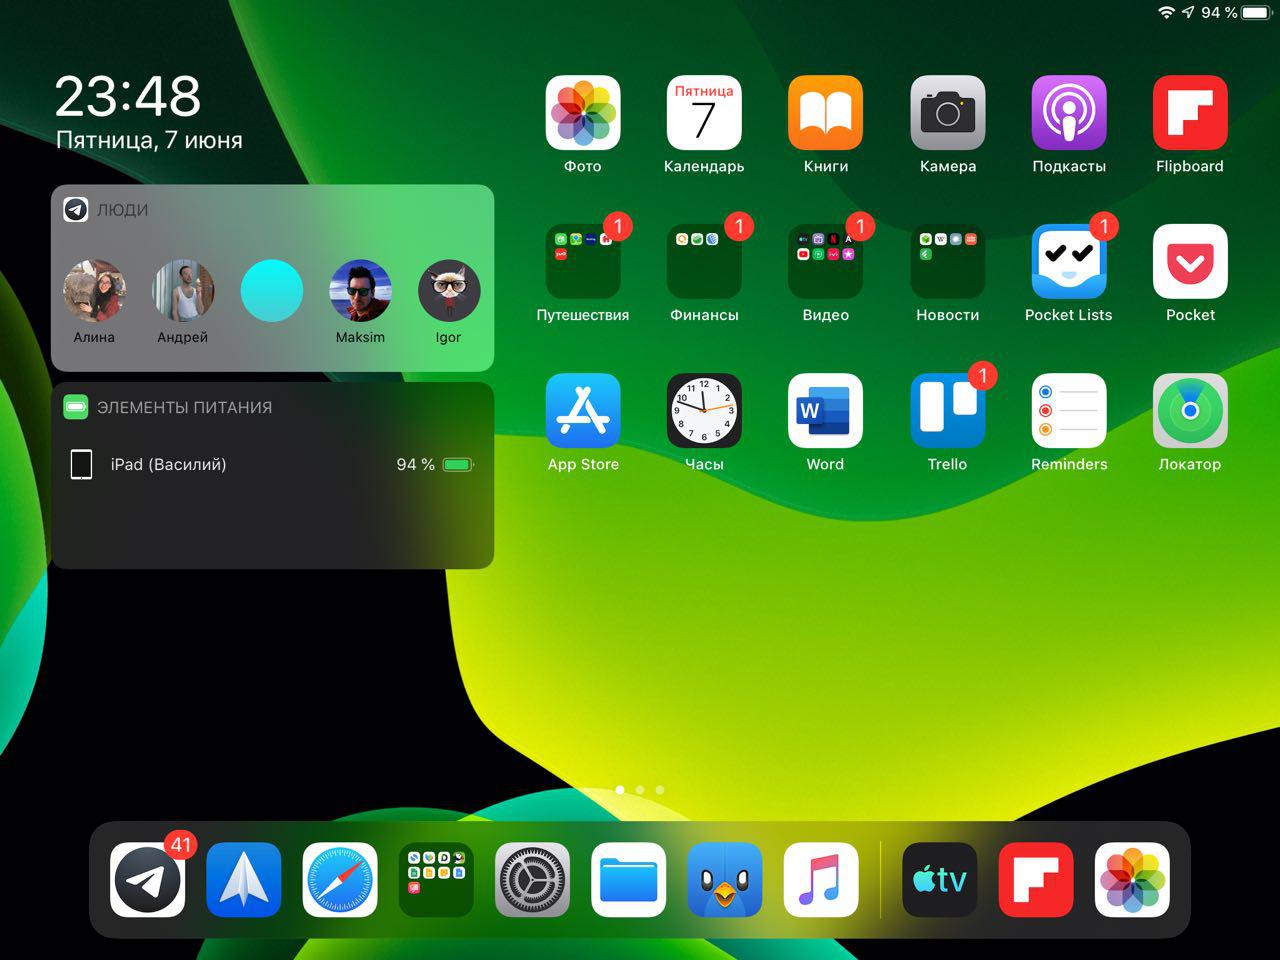Expand the Финансы folder
Image resolution: width=1280 pixels, height=960 pixels.
(704, 262)
